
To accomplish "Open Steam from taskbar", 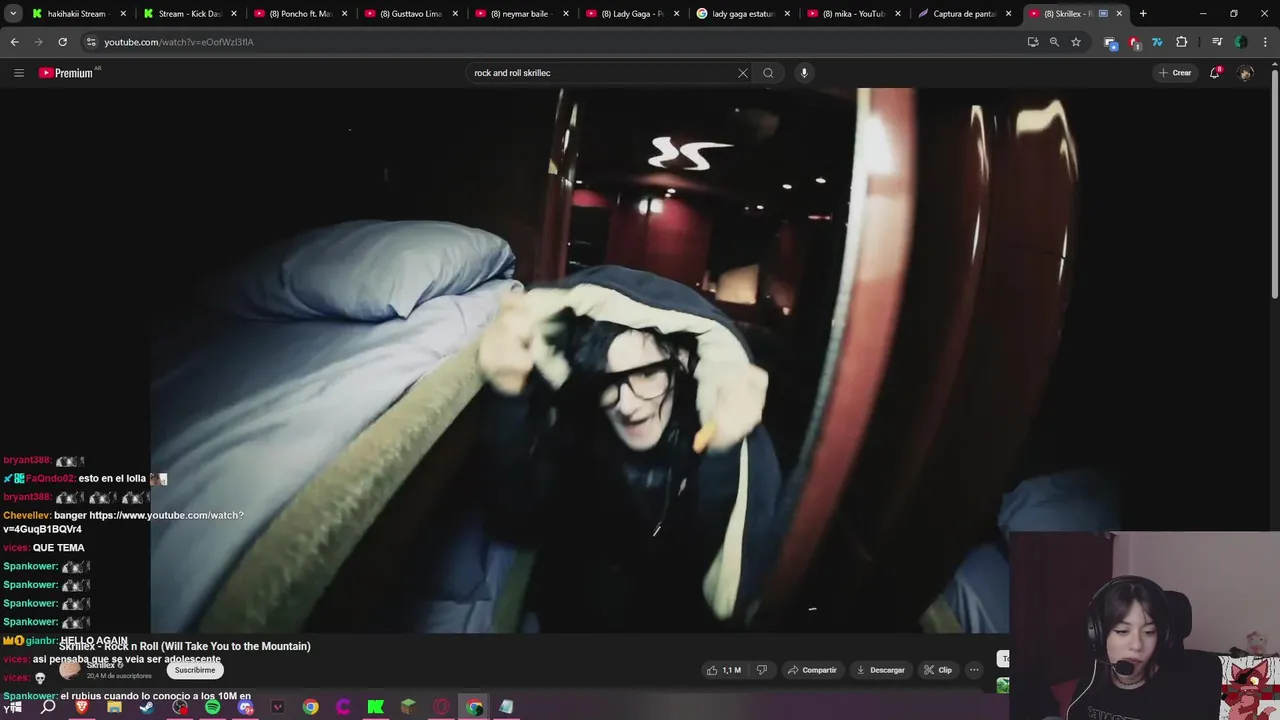I will pos(147,707).
